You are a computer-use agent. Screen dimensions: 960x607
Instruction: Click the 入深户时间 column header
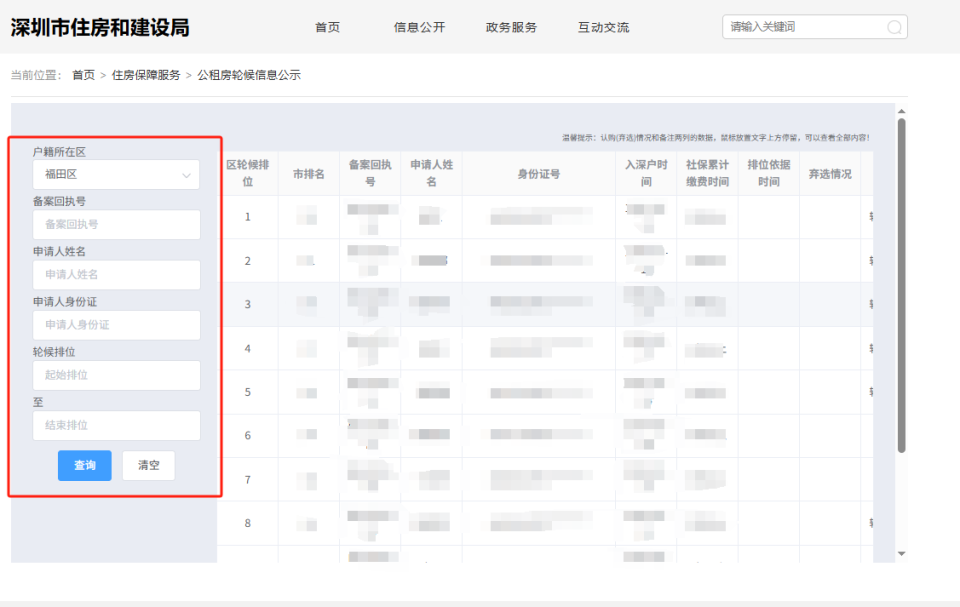point(646,174)
